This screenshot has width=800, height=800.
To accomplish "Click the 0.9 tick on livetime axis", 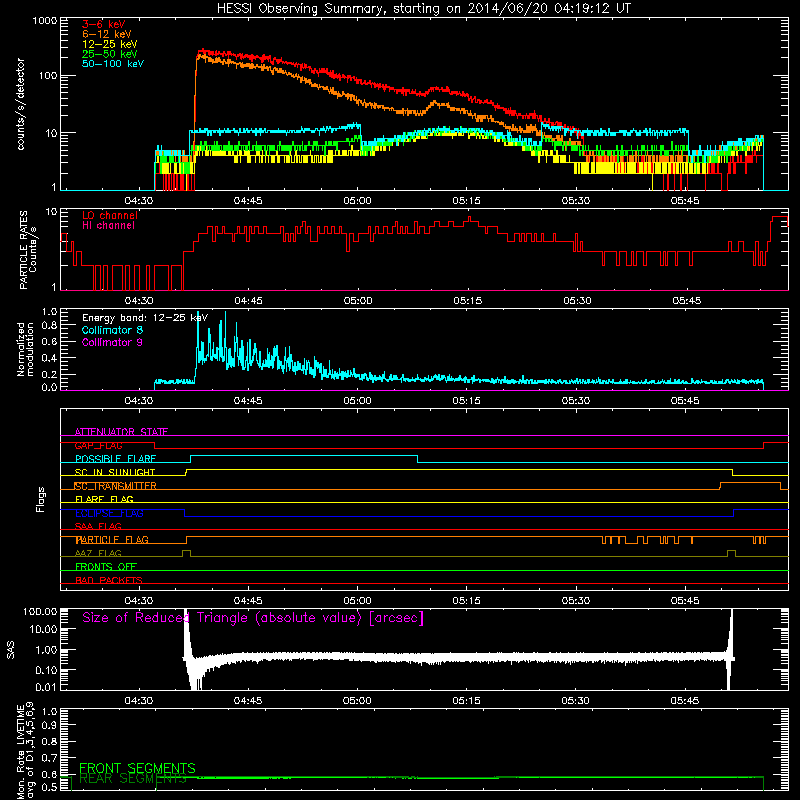I will (49, 726).
